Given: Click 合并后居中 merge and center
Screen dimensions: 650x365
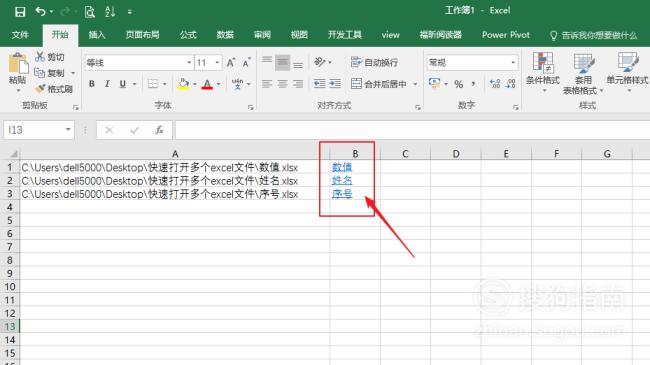Looking at the screenshot, I should pyautogui.click(x=378, y=84).
